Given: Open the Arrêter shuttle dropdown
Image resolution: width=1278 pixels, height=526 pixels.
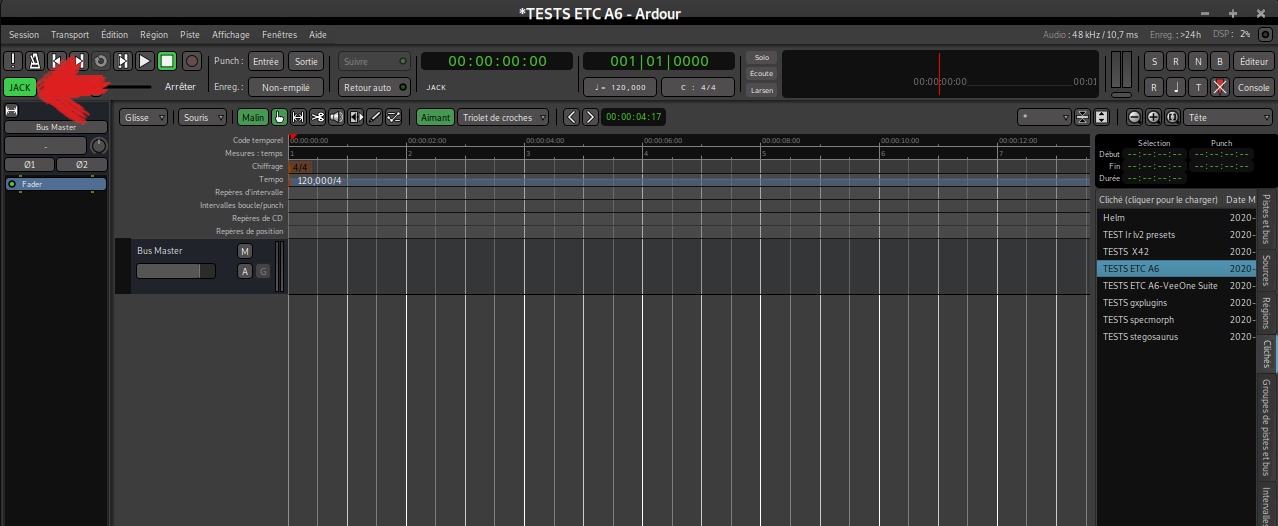Looking at the screenshot, I should point(180,87).
